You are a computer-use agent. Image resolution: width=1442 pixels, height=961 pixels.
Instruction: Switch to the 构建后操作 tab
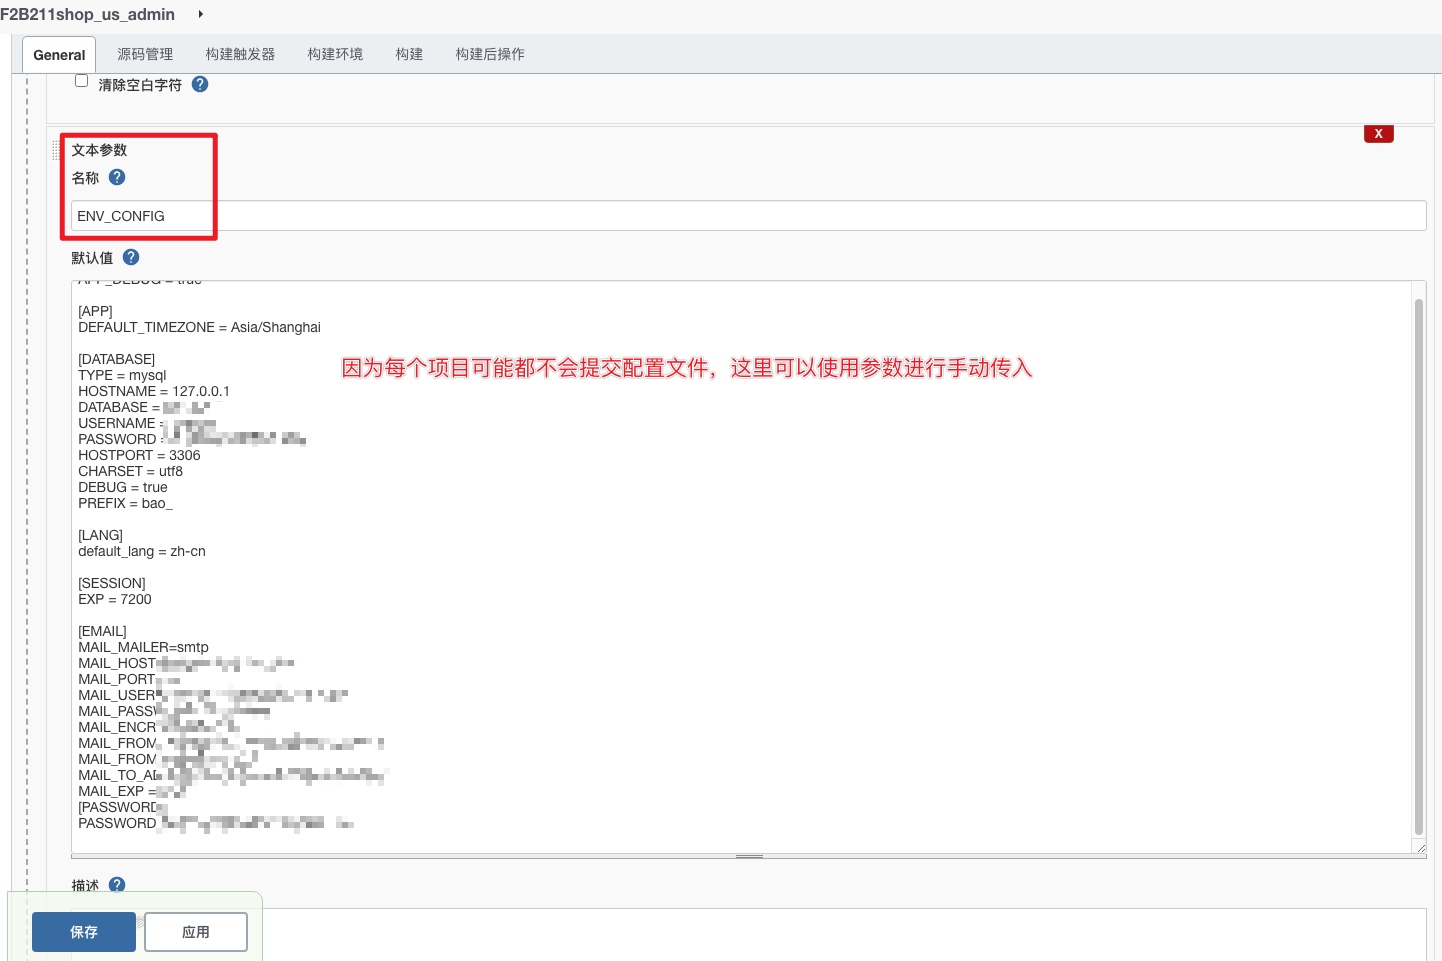[x=490, y=54]
